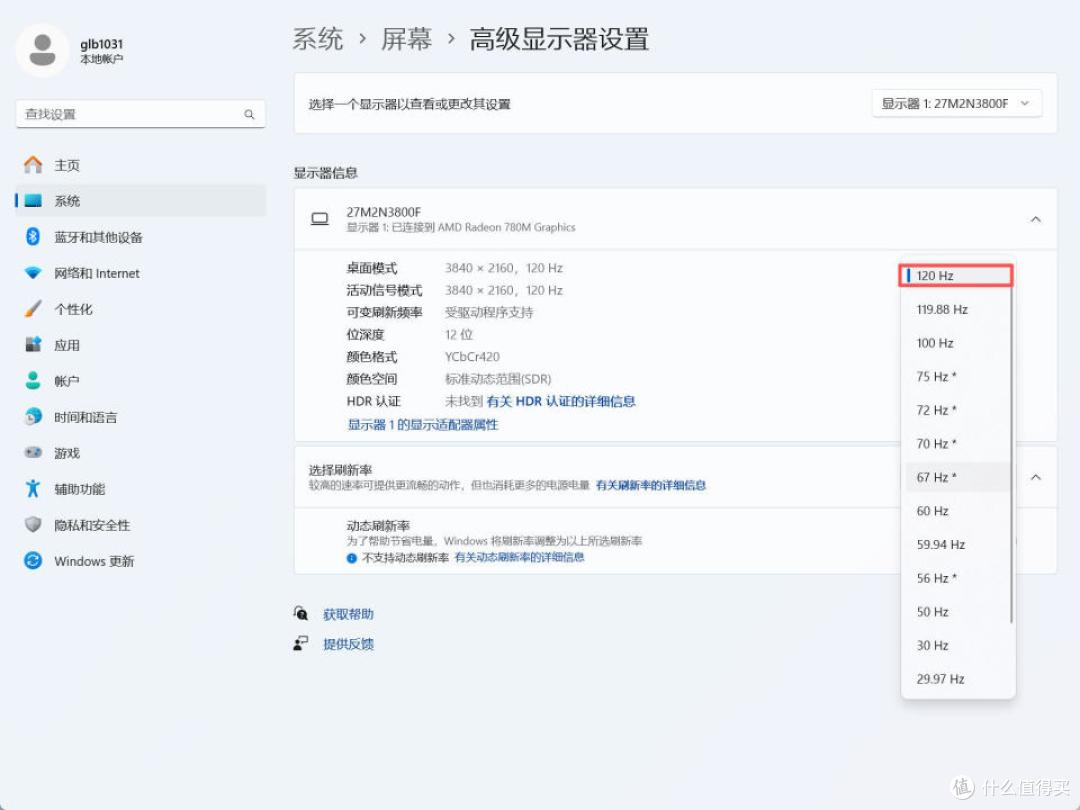
Task: Click the monitor icon beside 27M2N3800F
Action: (x=320, y=219)
